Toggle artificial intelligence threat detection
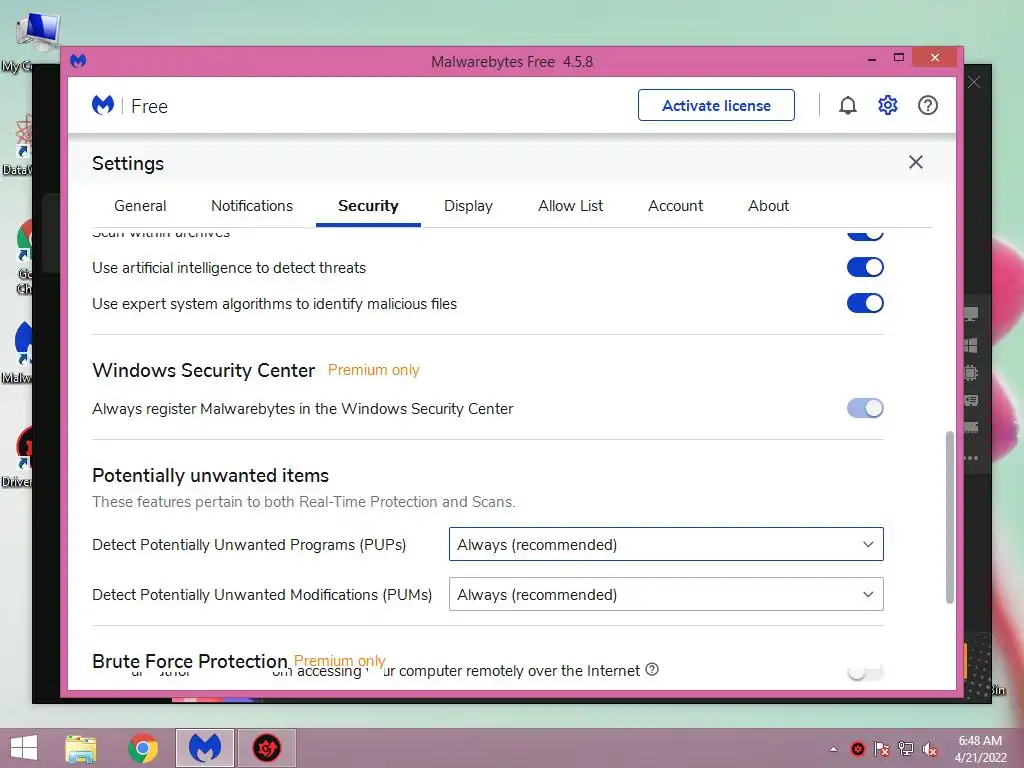The width and height of the screenshot is (1024, 768). [x=865, y=267]
